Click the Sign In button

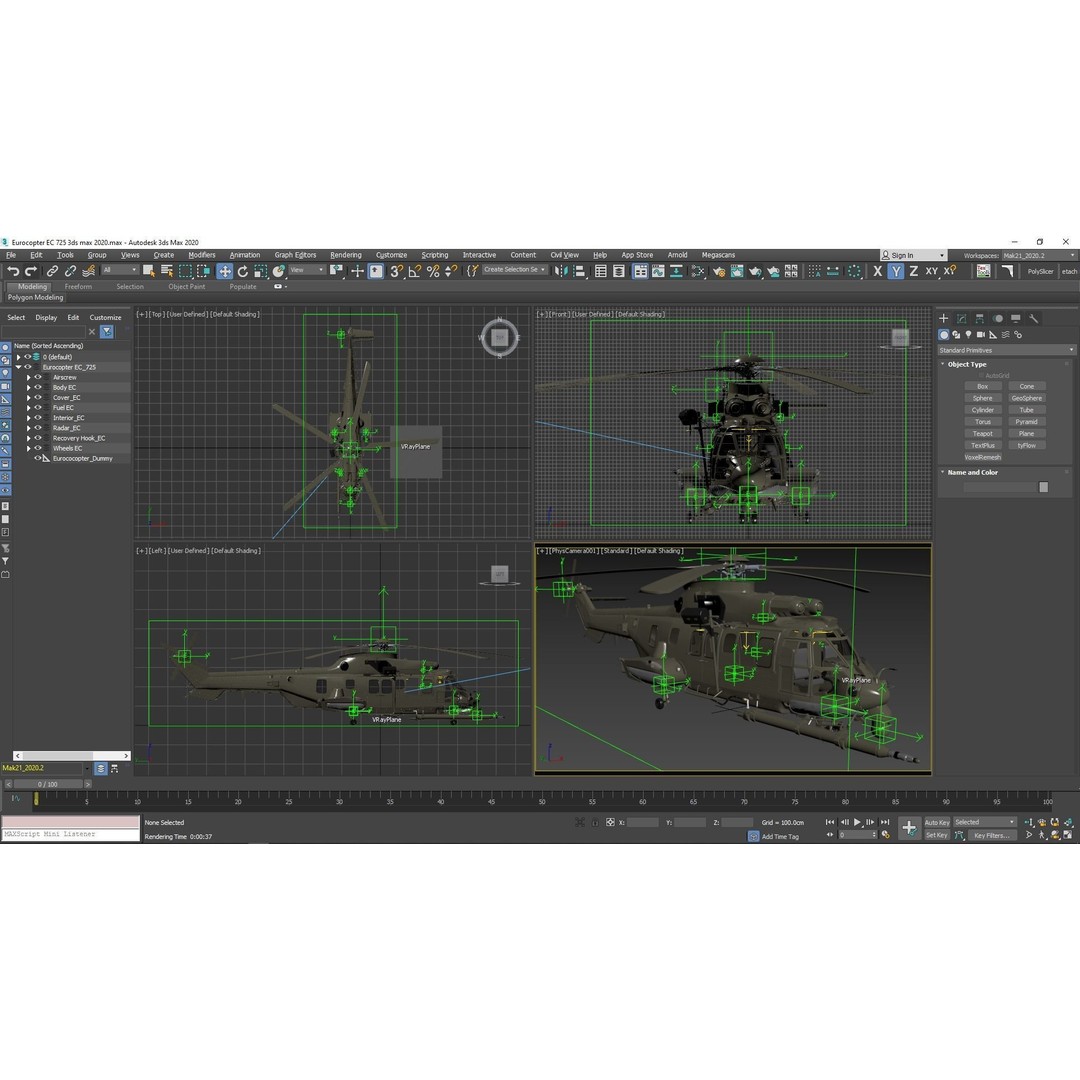[913, 256]
